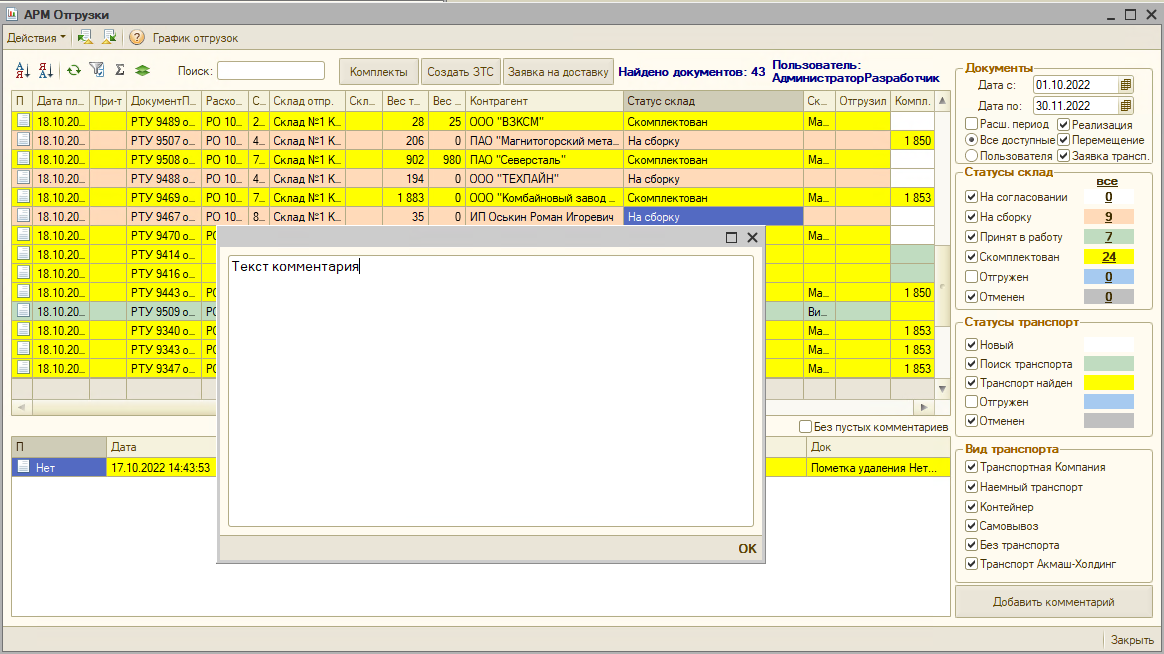The image size is (1164, 654).
Task: Open the Действия dropdown menu
Action: click(x=36, y=37)
